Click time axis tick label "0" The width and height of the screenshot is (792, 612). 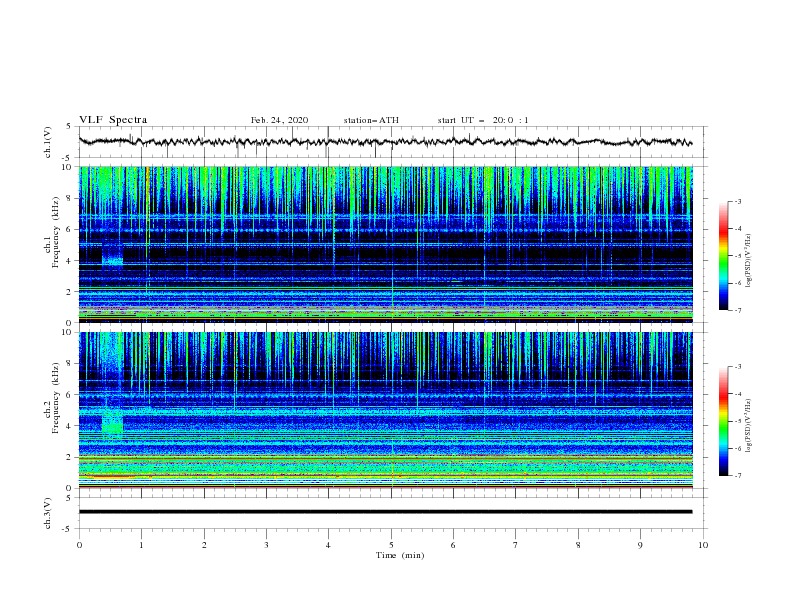tap(79, 545)
